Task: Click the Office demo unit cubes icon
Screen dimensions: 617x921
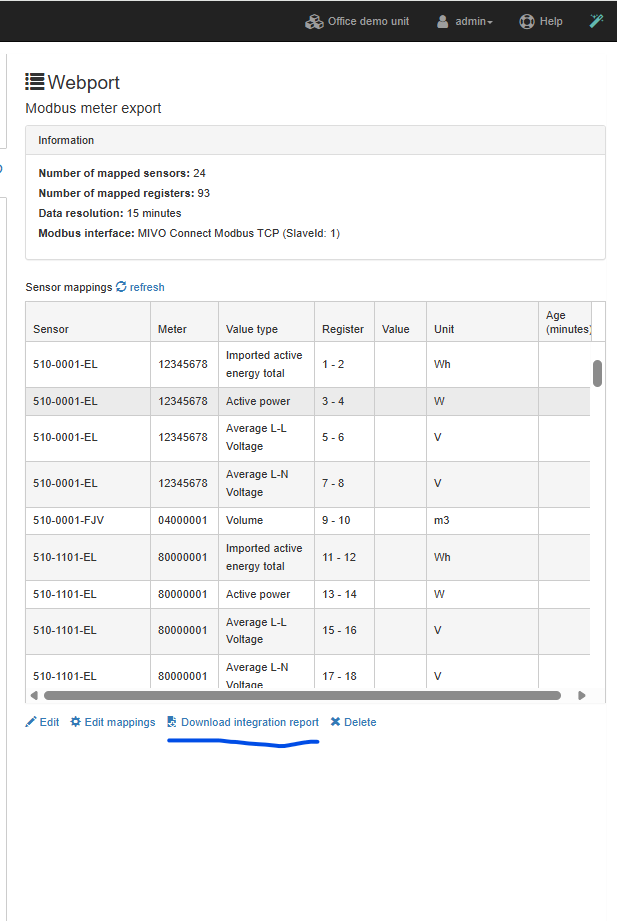Action: [x=314, y=22]
